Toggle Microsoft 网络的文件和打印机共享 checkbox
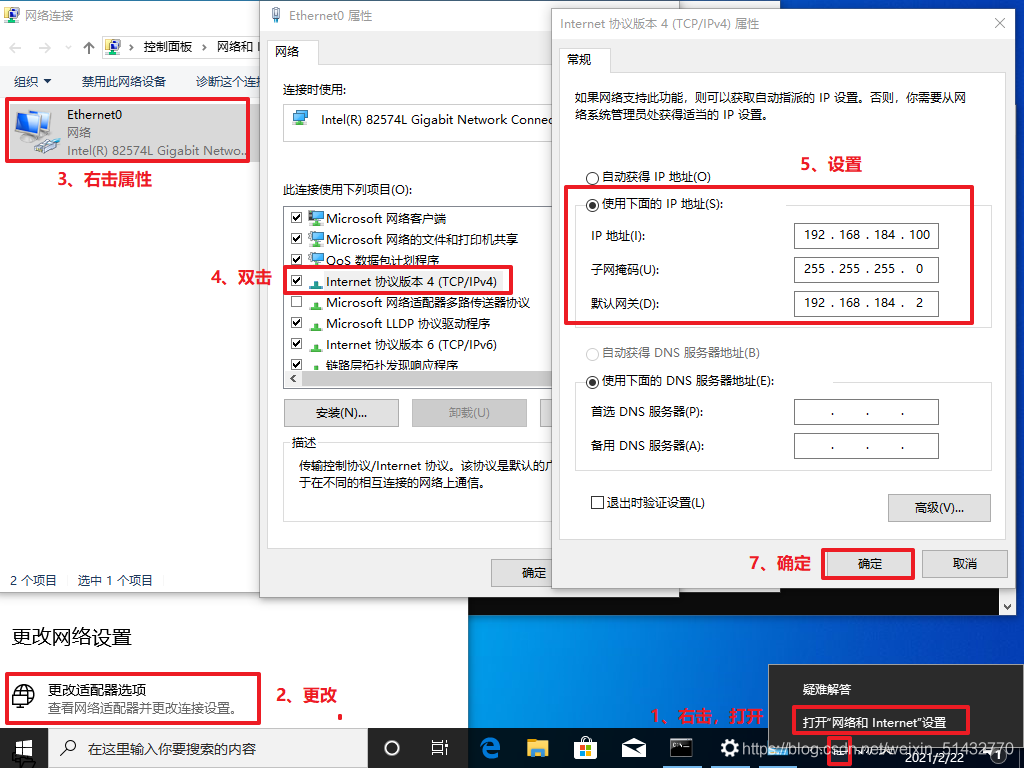The height and width of the screenshot is (768, 1024). pos(296,238)
